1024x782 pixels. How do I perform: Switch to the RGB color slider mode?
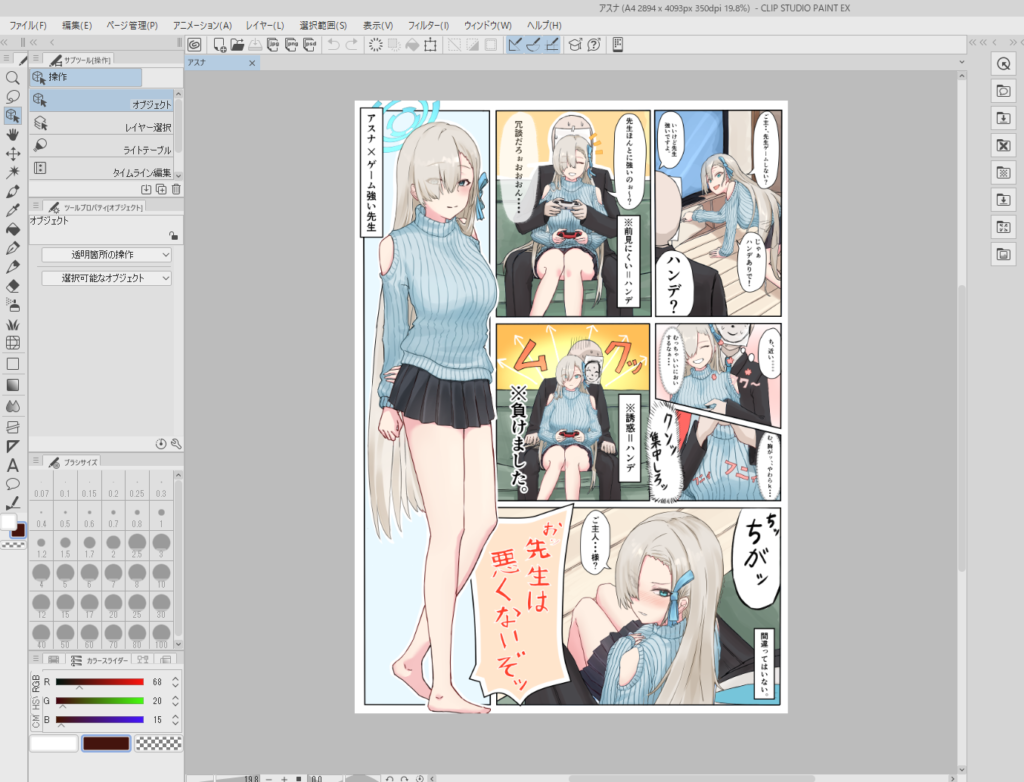click(35, 684)
